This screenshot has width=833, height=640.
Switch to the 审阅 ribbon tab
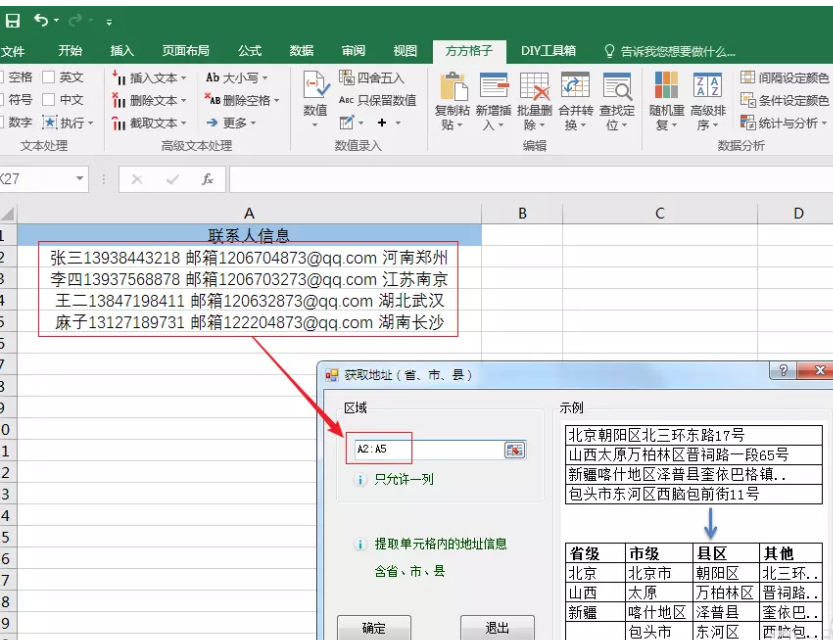(353, 51)
